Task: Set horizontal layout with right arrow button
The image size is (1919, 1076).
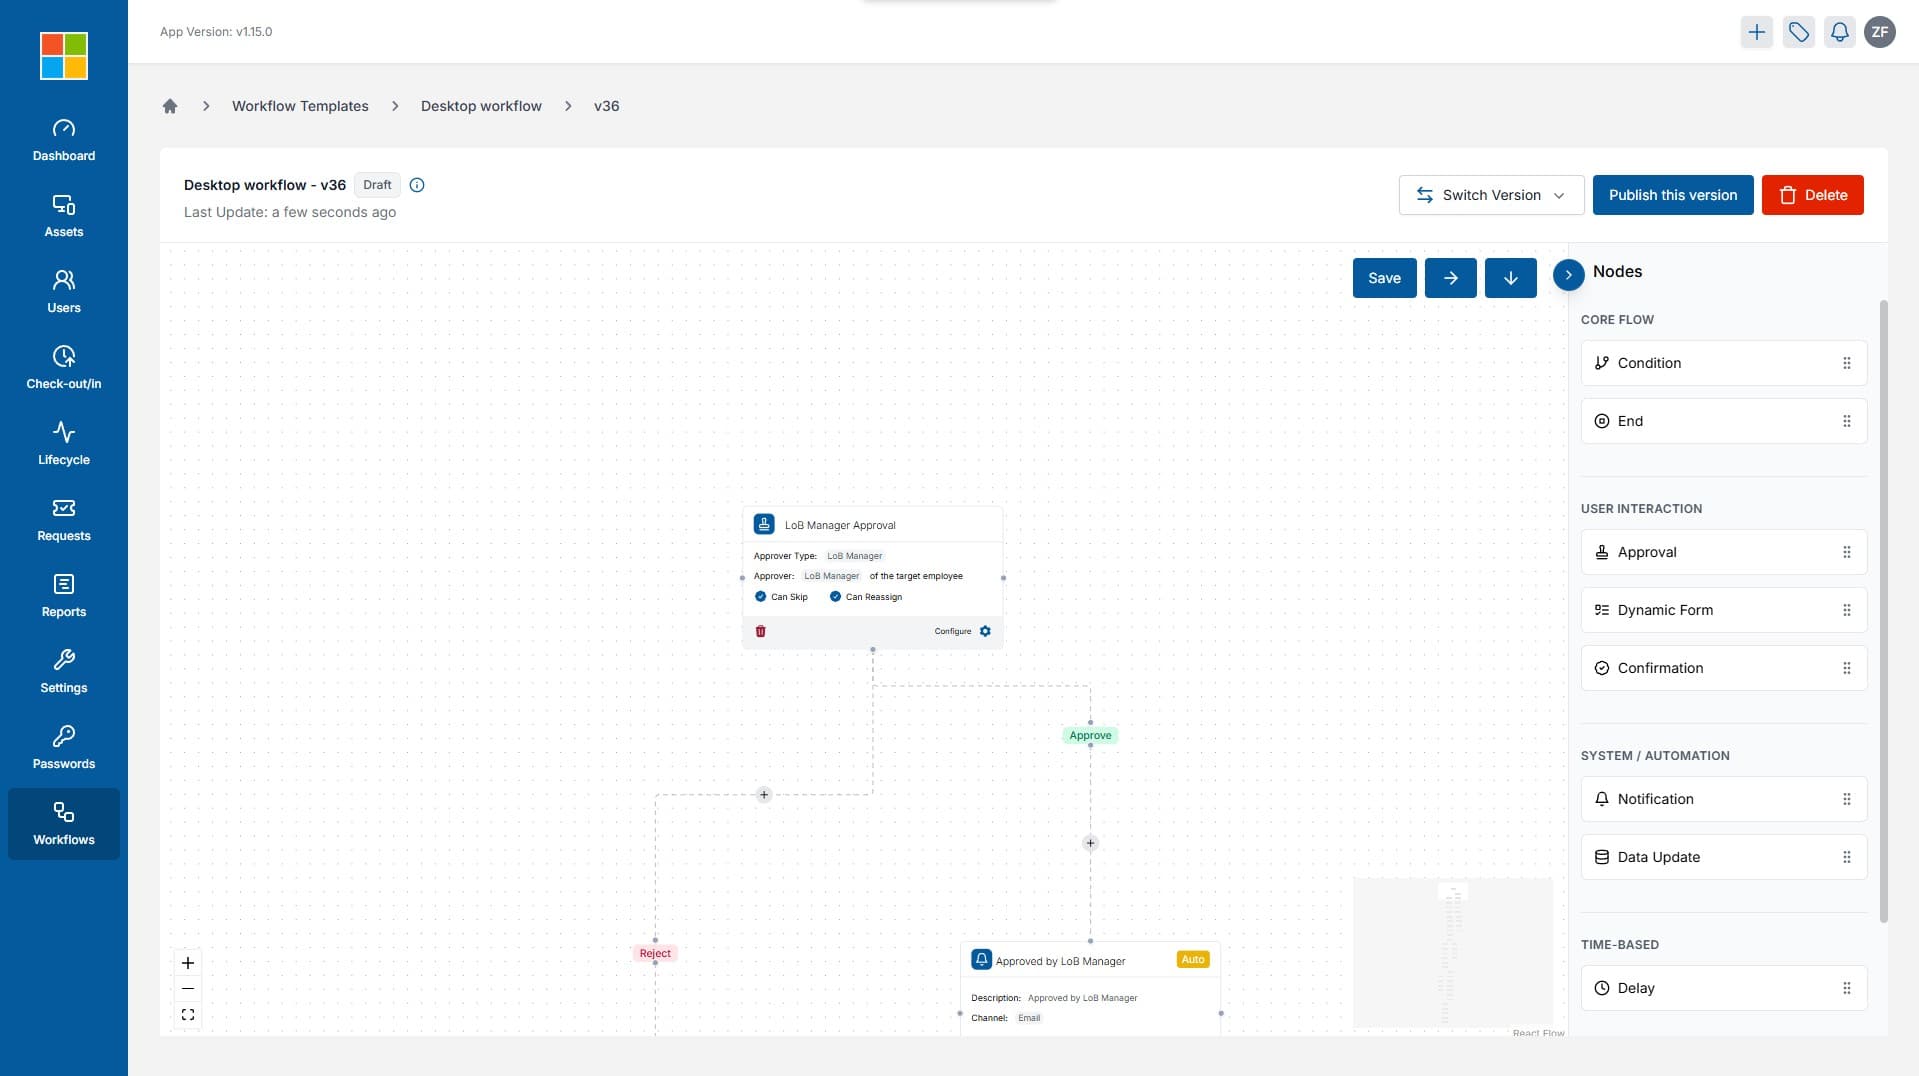Action: 1451,278
